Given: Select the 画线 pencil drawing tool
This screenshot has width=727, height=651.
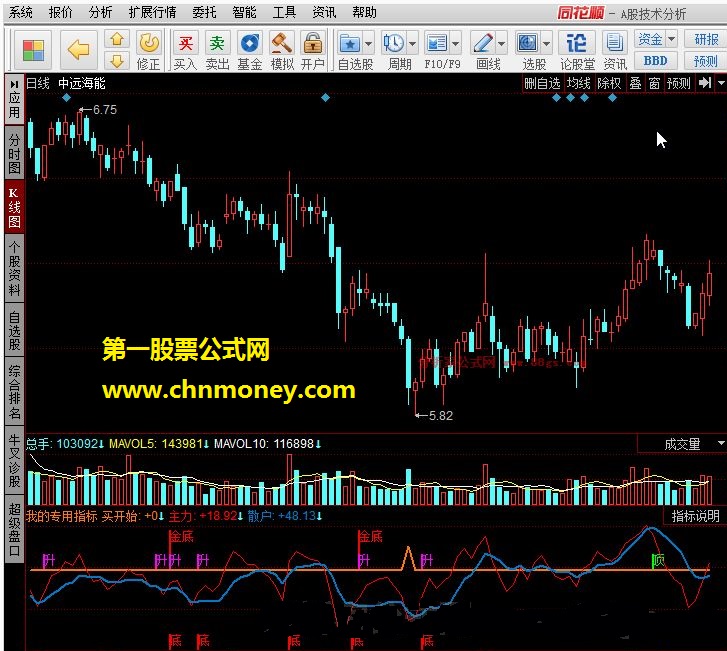Looking at the screenshot, I should 483,44.
